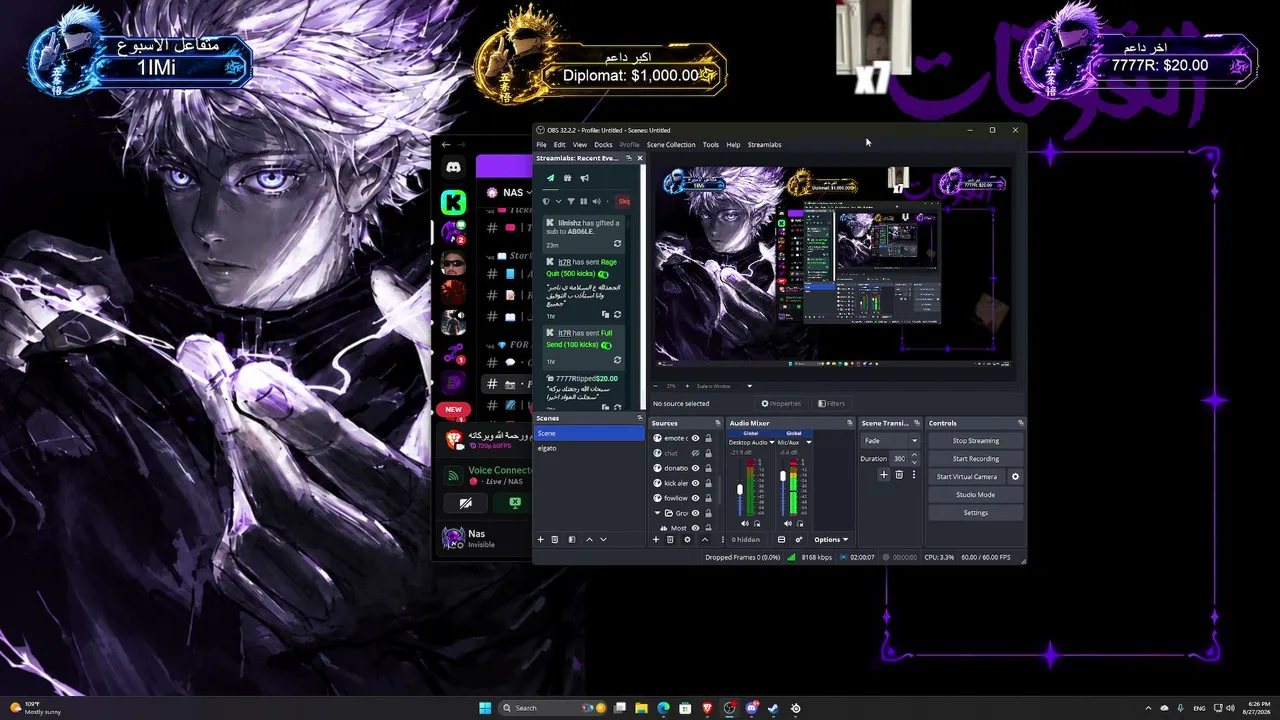Pause the Streamlabs alert queue
This screenshot has width=1280, height=720.
[584, 201]
